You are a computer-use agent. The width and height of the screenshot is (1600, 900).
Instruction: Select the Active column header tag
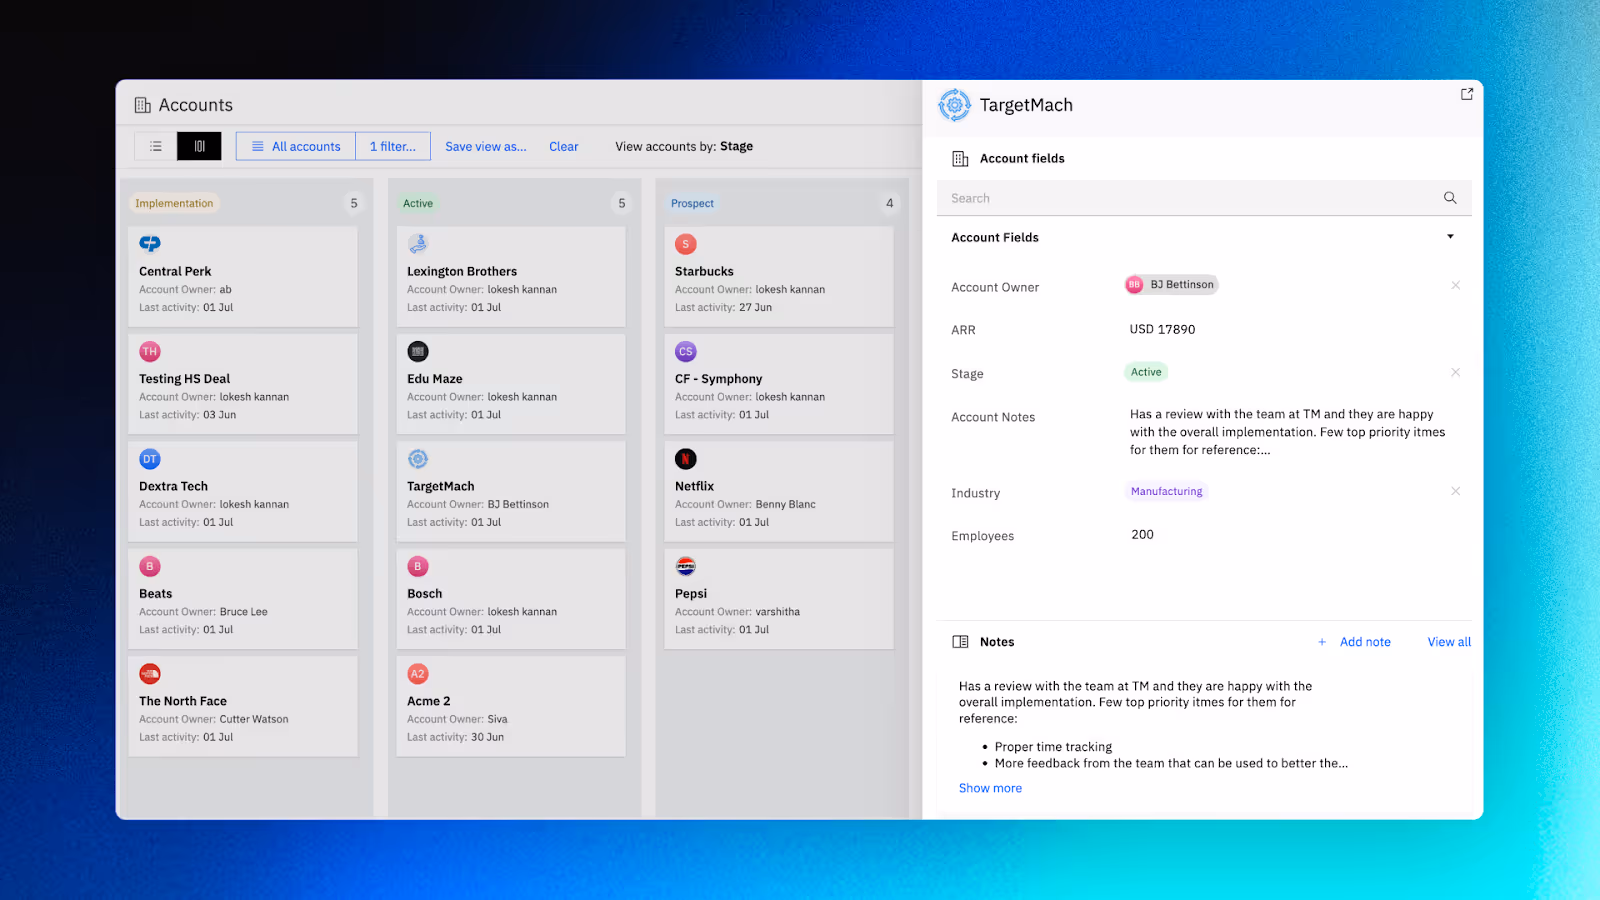point(418,203)
